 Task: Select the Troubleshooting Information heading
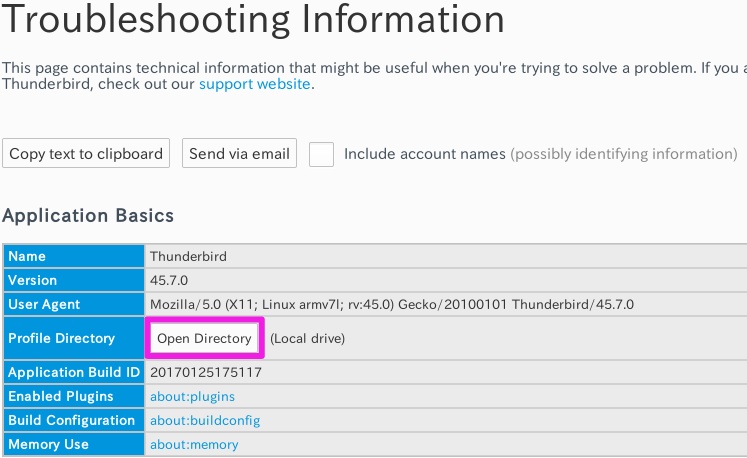click(x=253, y=19)
